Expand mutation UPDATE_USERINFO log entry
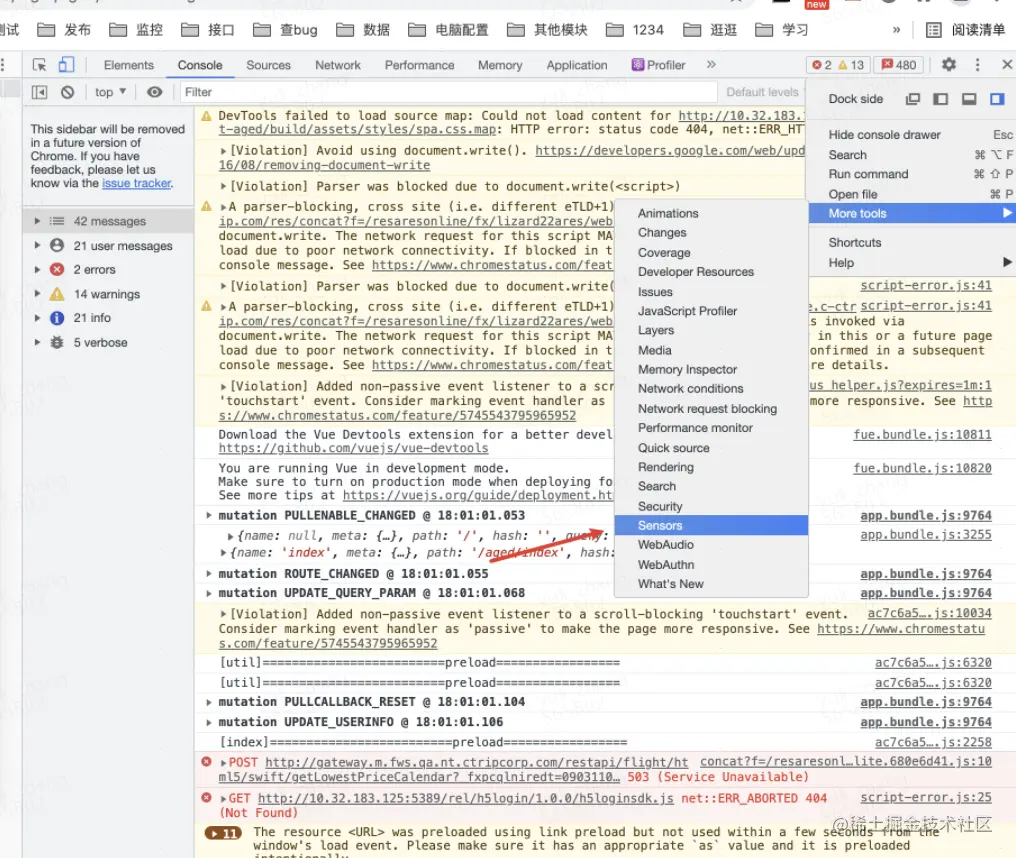 point(209,722)
